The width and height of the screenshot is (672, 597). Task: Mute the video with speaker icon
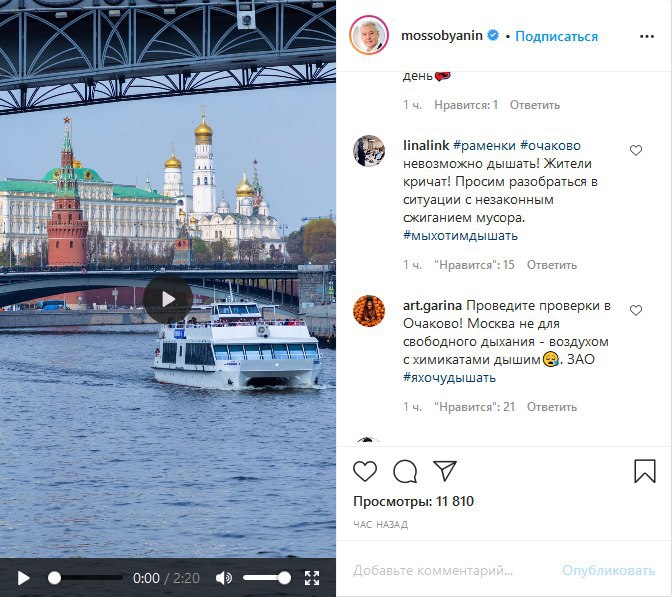pos(224,578)
